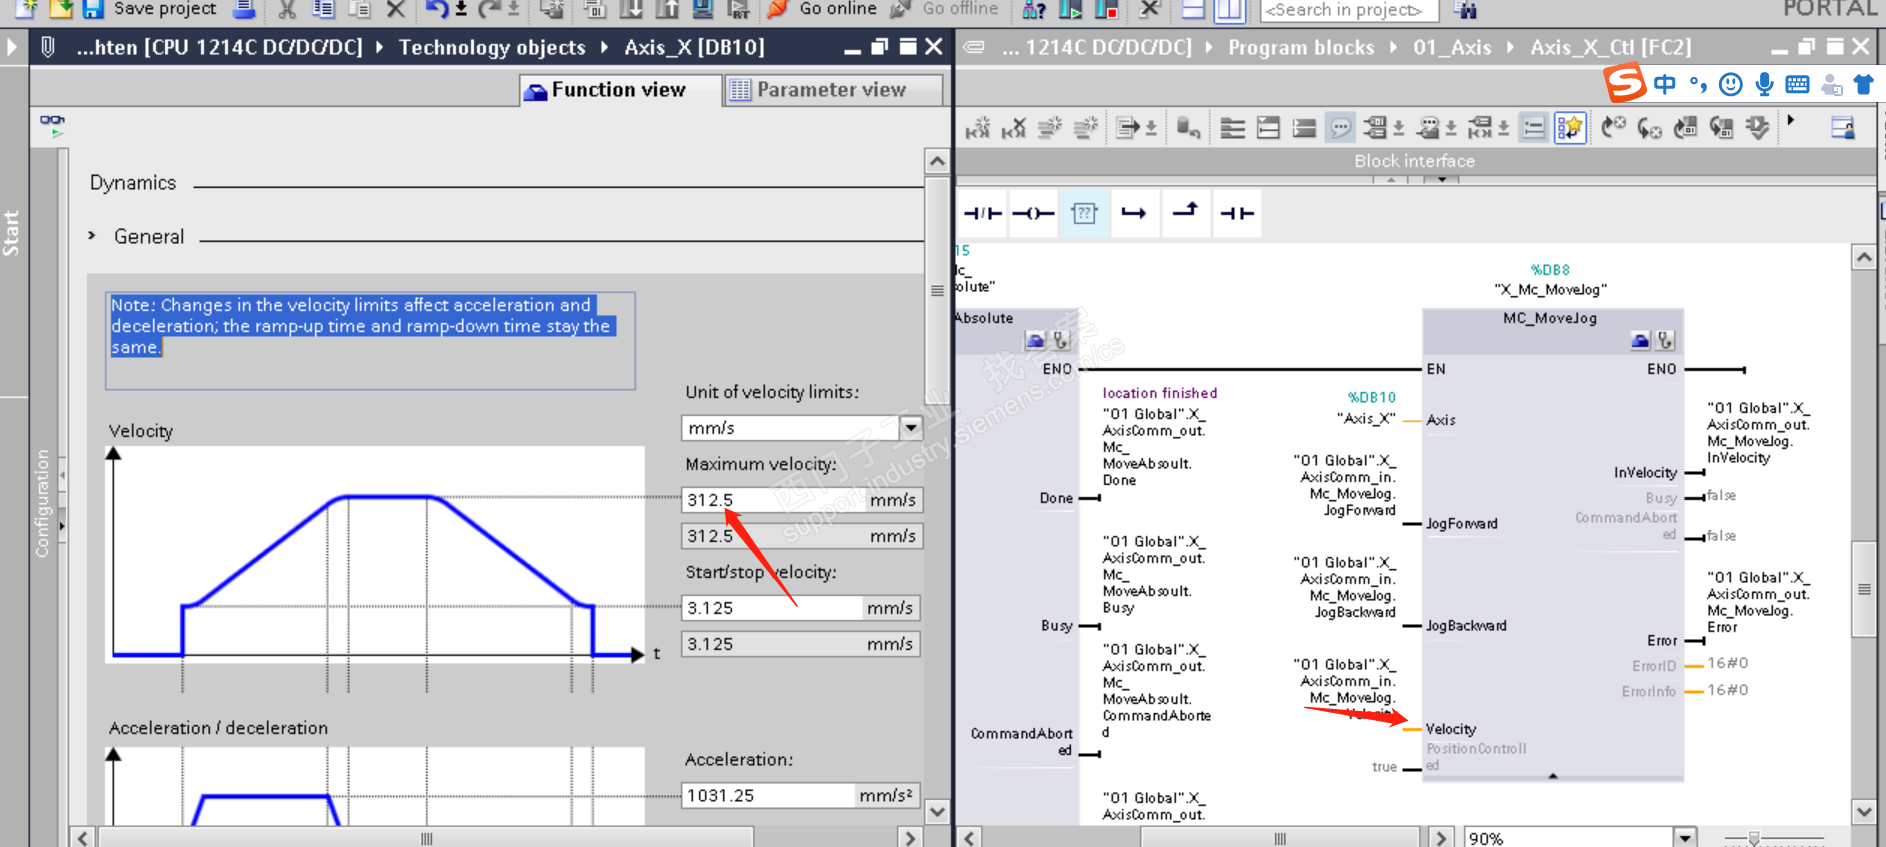Click the Open branch favorites icon
The image size is (1886, 847).
[x=1134, y=213]
